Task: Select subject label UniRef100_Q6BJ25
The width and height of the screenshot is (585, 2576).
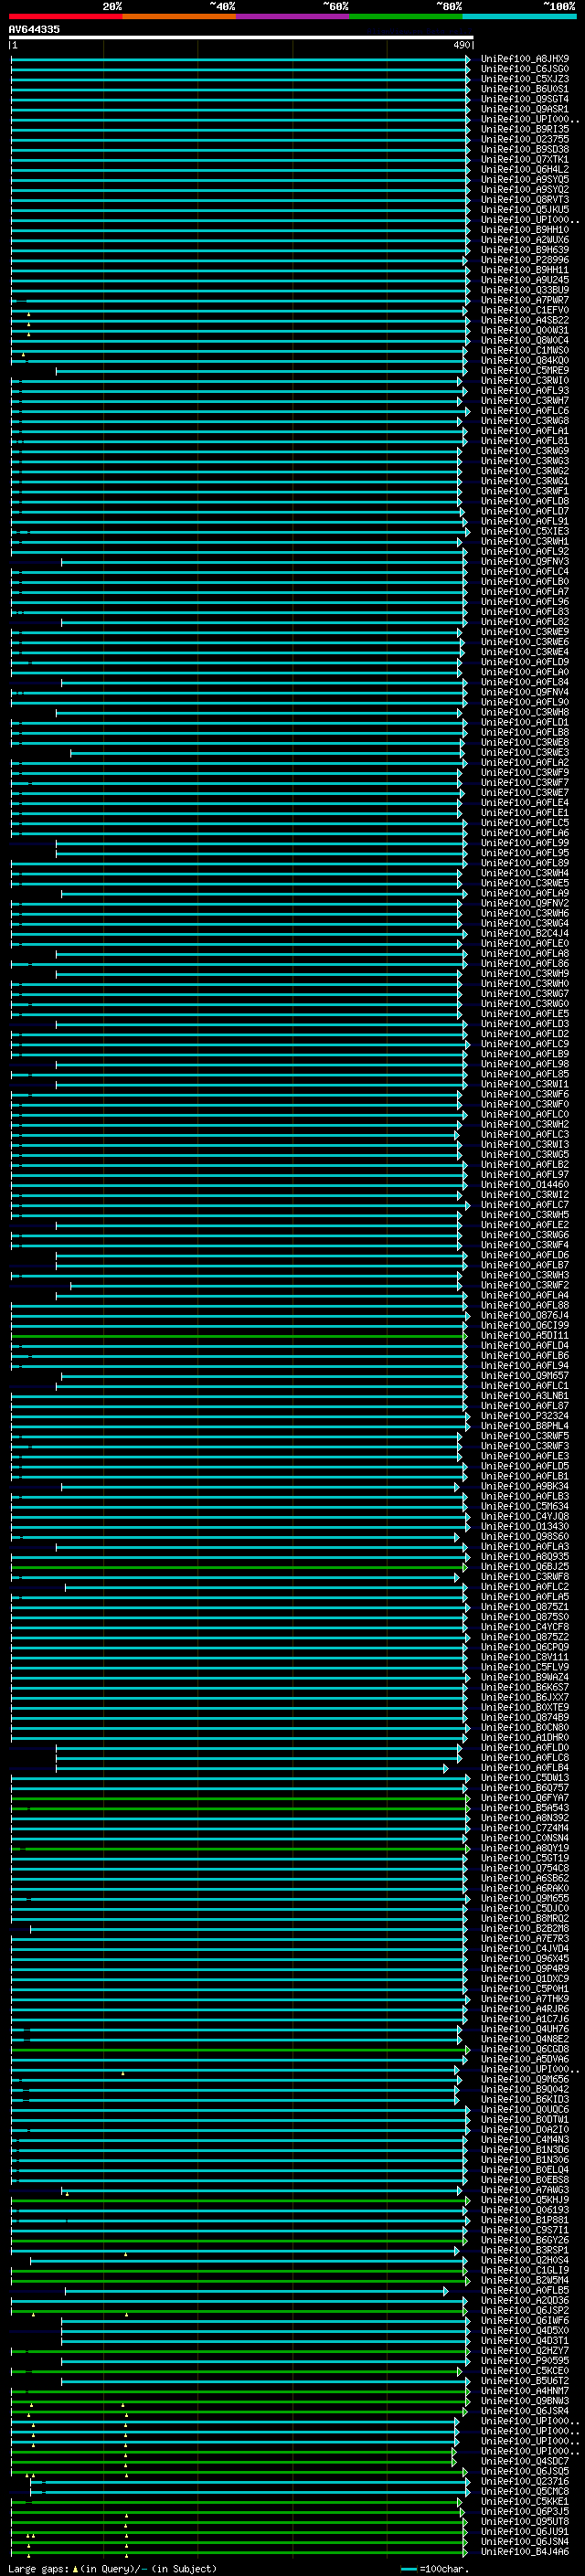Action: [525, 1566]
